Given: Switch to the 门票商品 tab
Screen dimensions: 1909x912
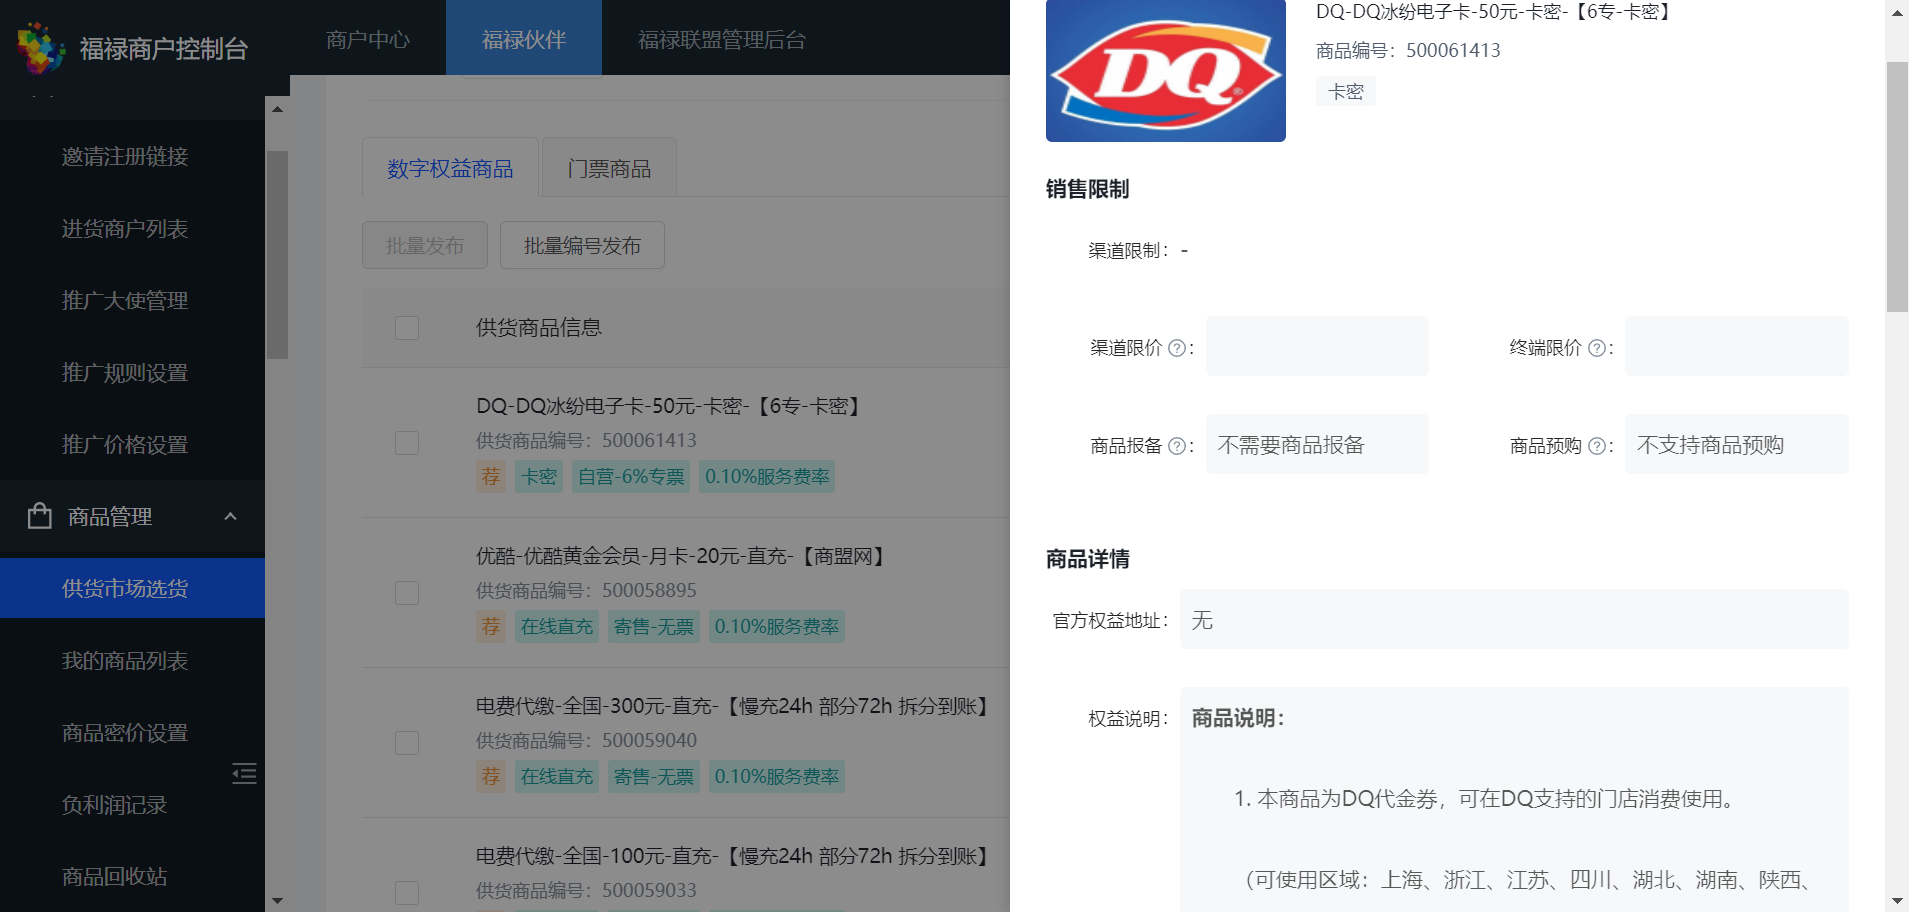Looking at the screenshot, I should [609, 168].
